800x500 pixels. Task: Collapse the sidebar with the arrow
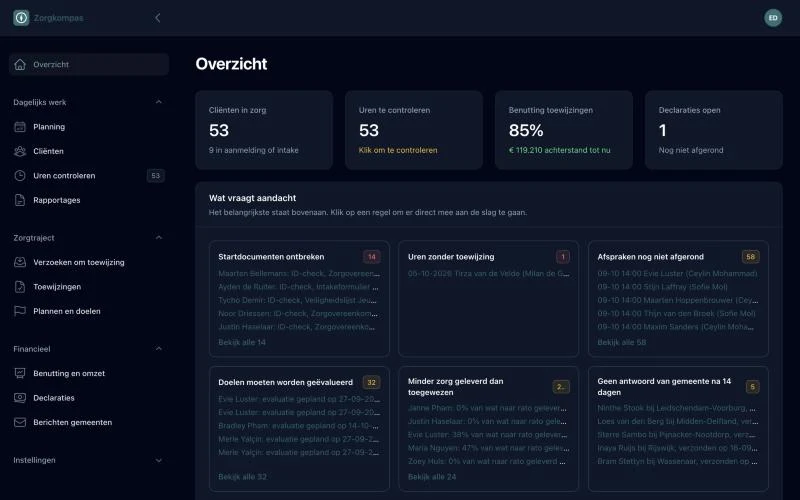pyautogui.click(x=158, y=18)
